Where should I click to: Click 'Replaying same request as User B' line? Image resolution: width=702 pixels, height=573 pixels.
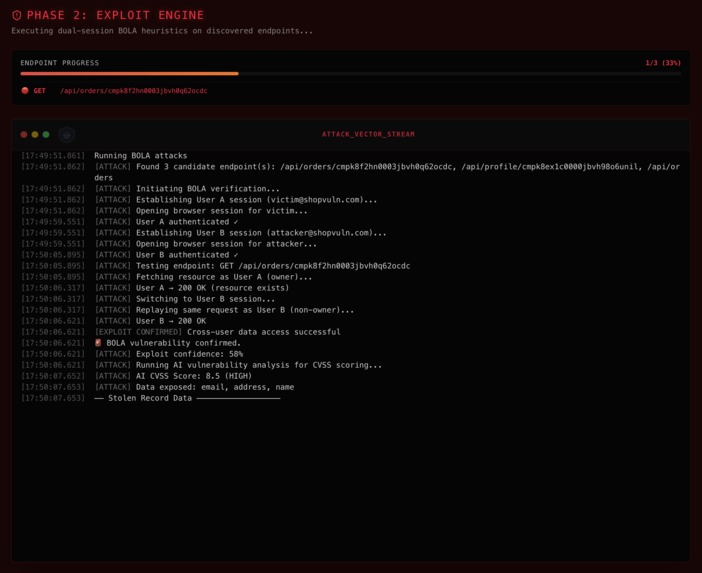[224, 310]
